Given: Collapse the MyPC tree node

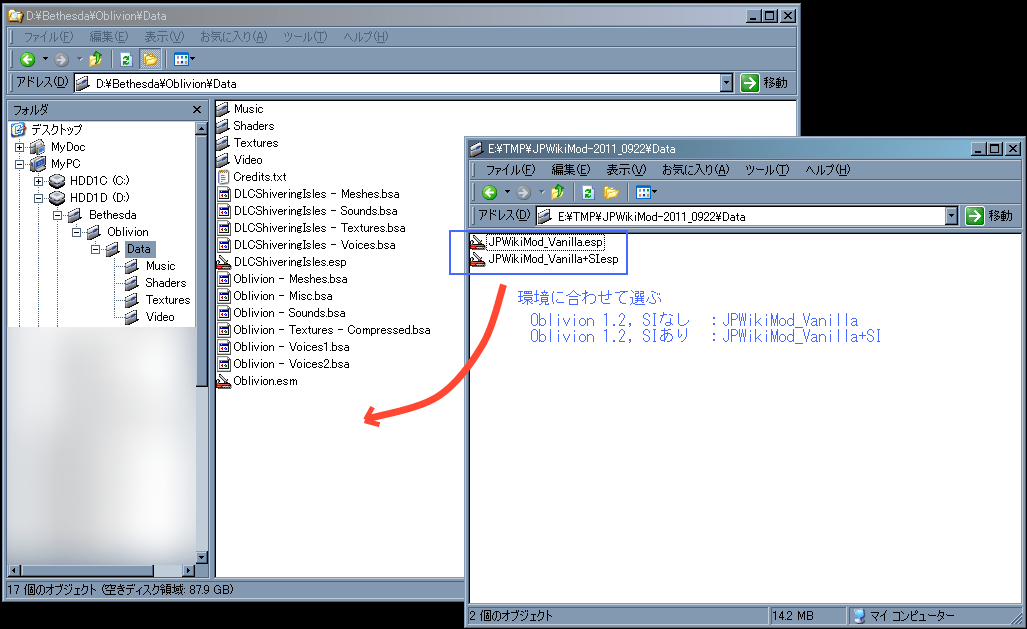Looking at the screenshot, I should 21,164.
